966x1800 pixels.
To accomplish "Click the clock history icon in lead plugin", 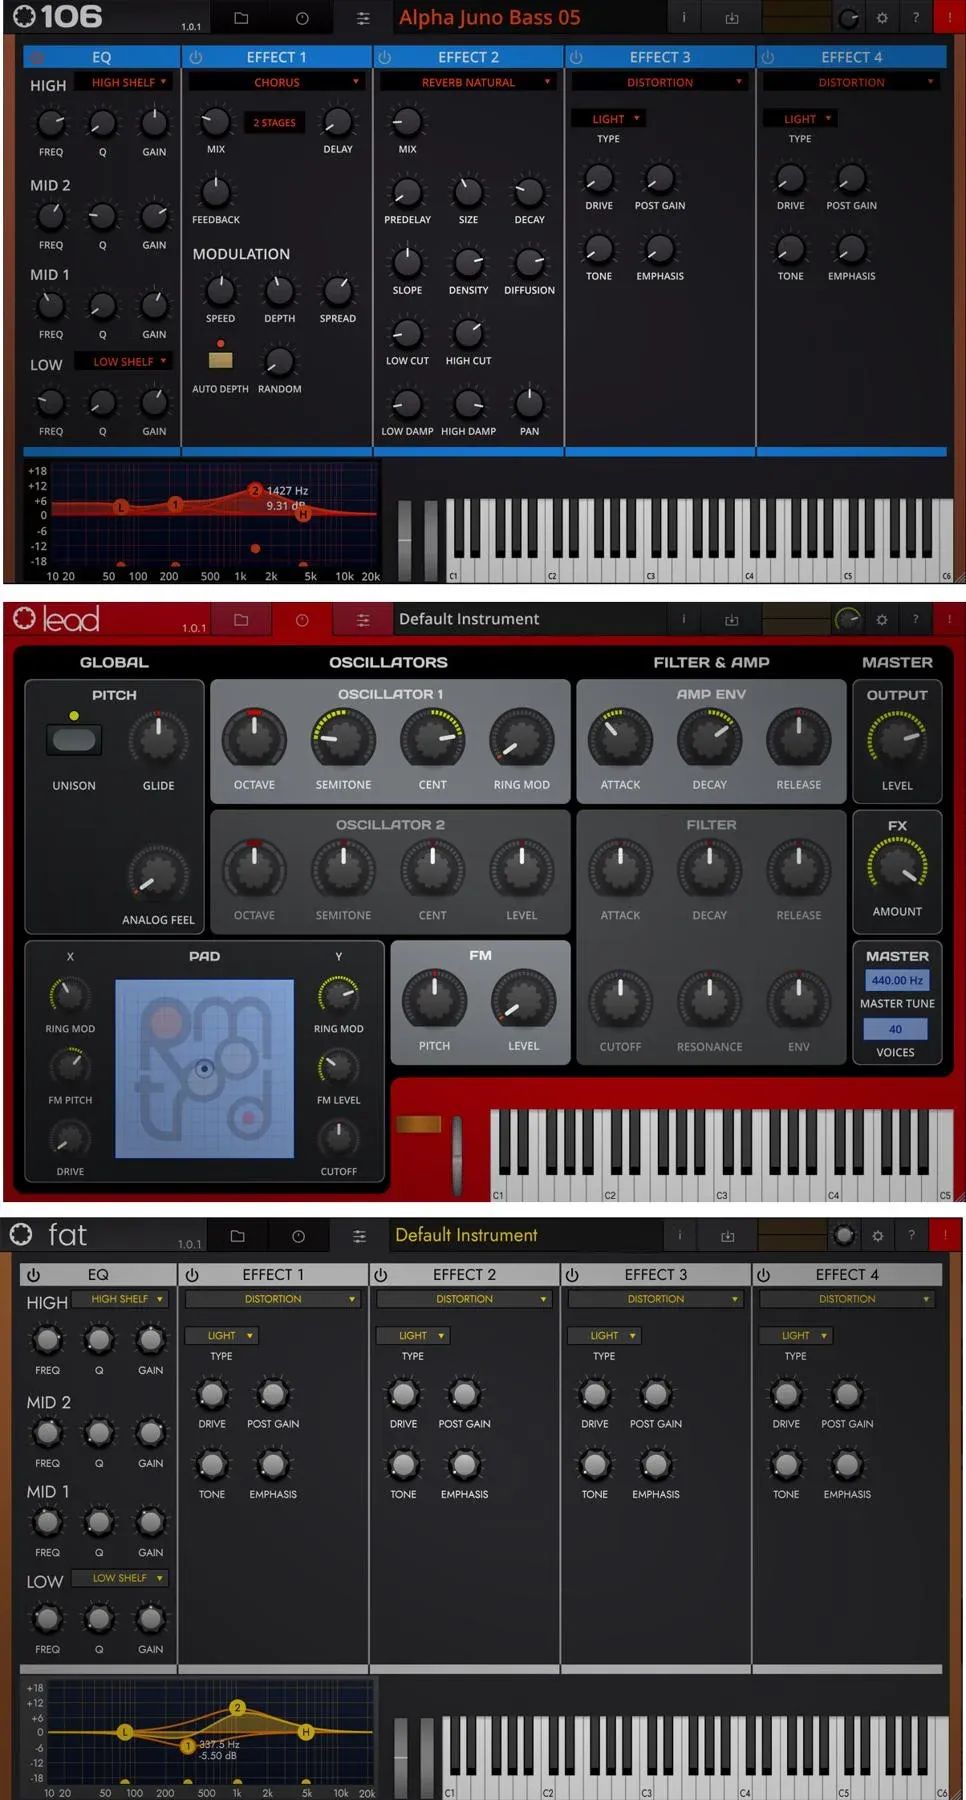I will coord(302,620).
